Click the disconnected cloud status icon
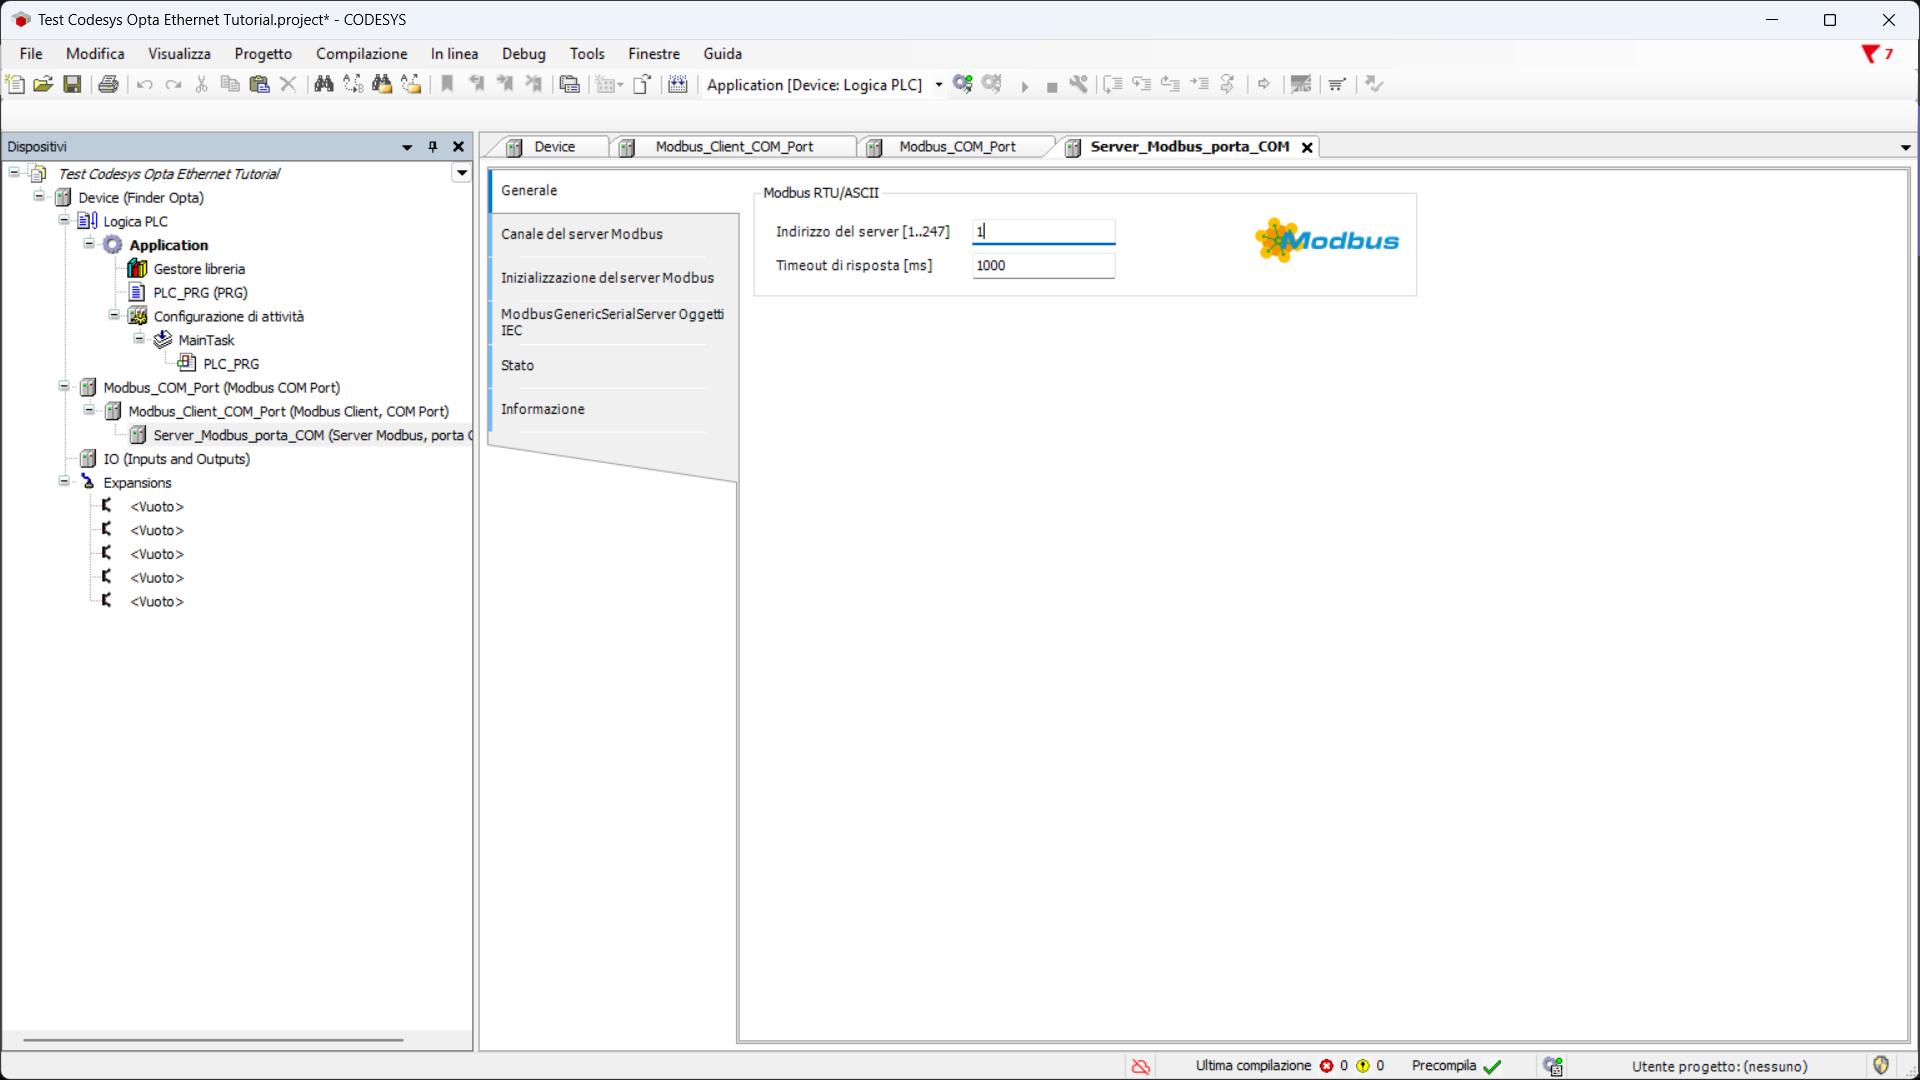Image resolution: width=1920 pixels, height=1080 pixels. (1140, 1066)
